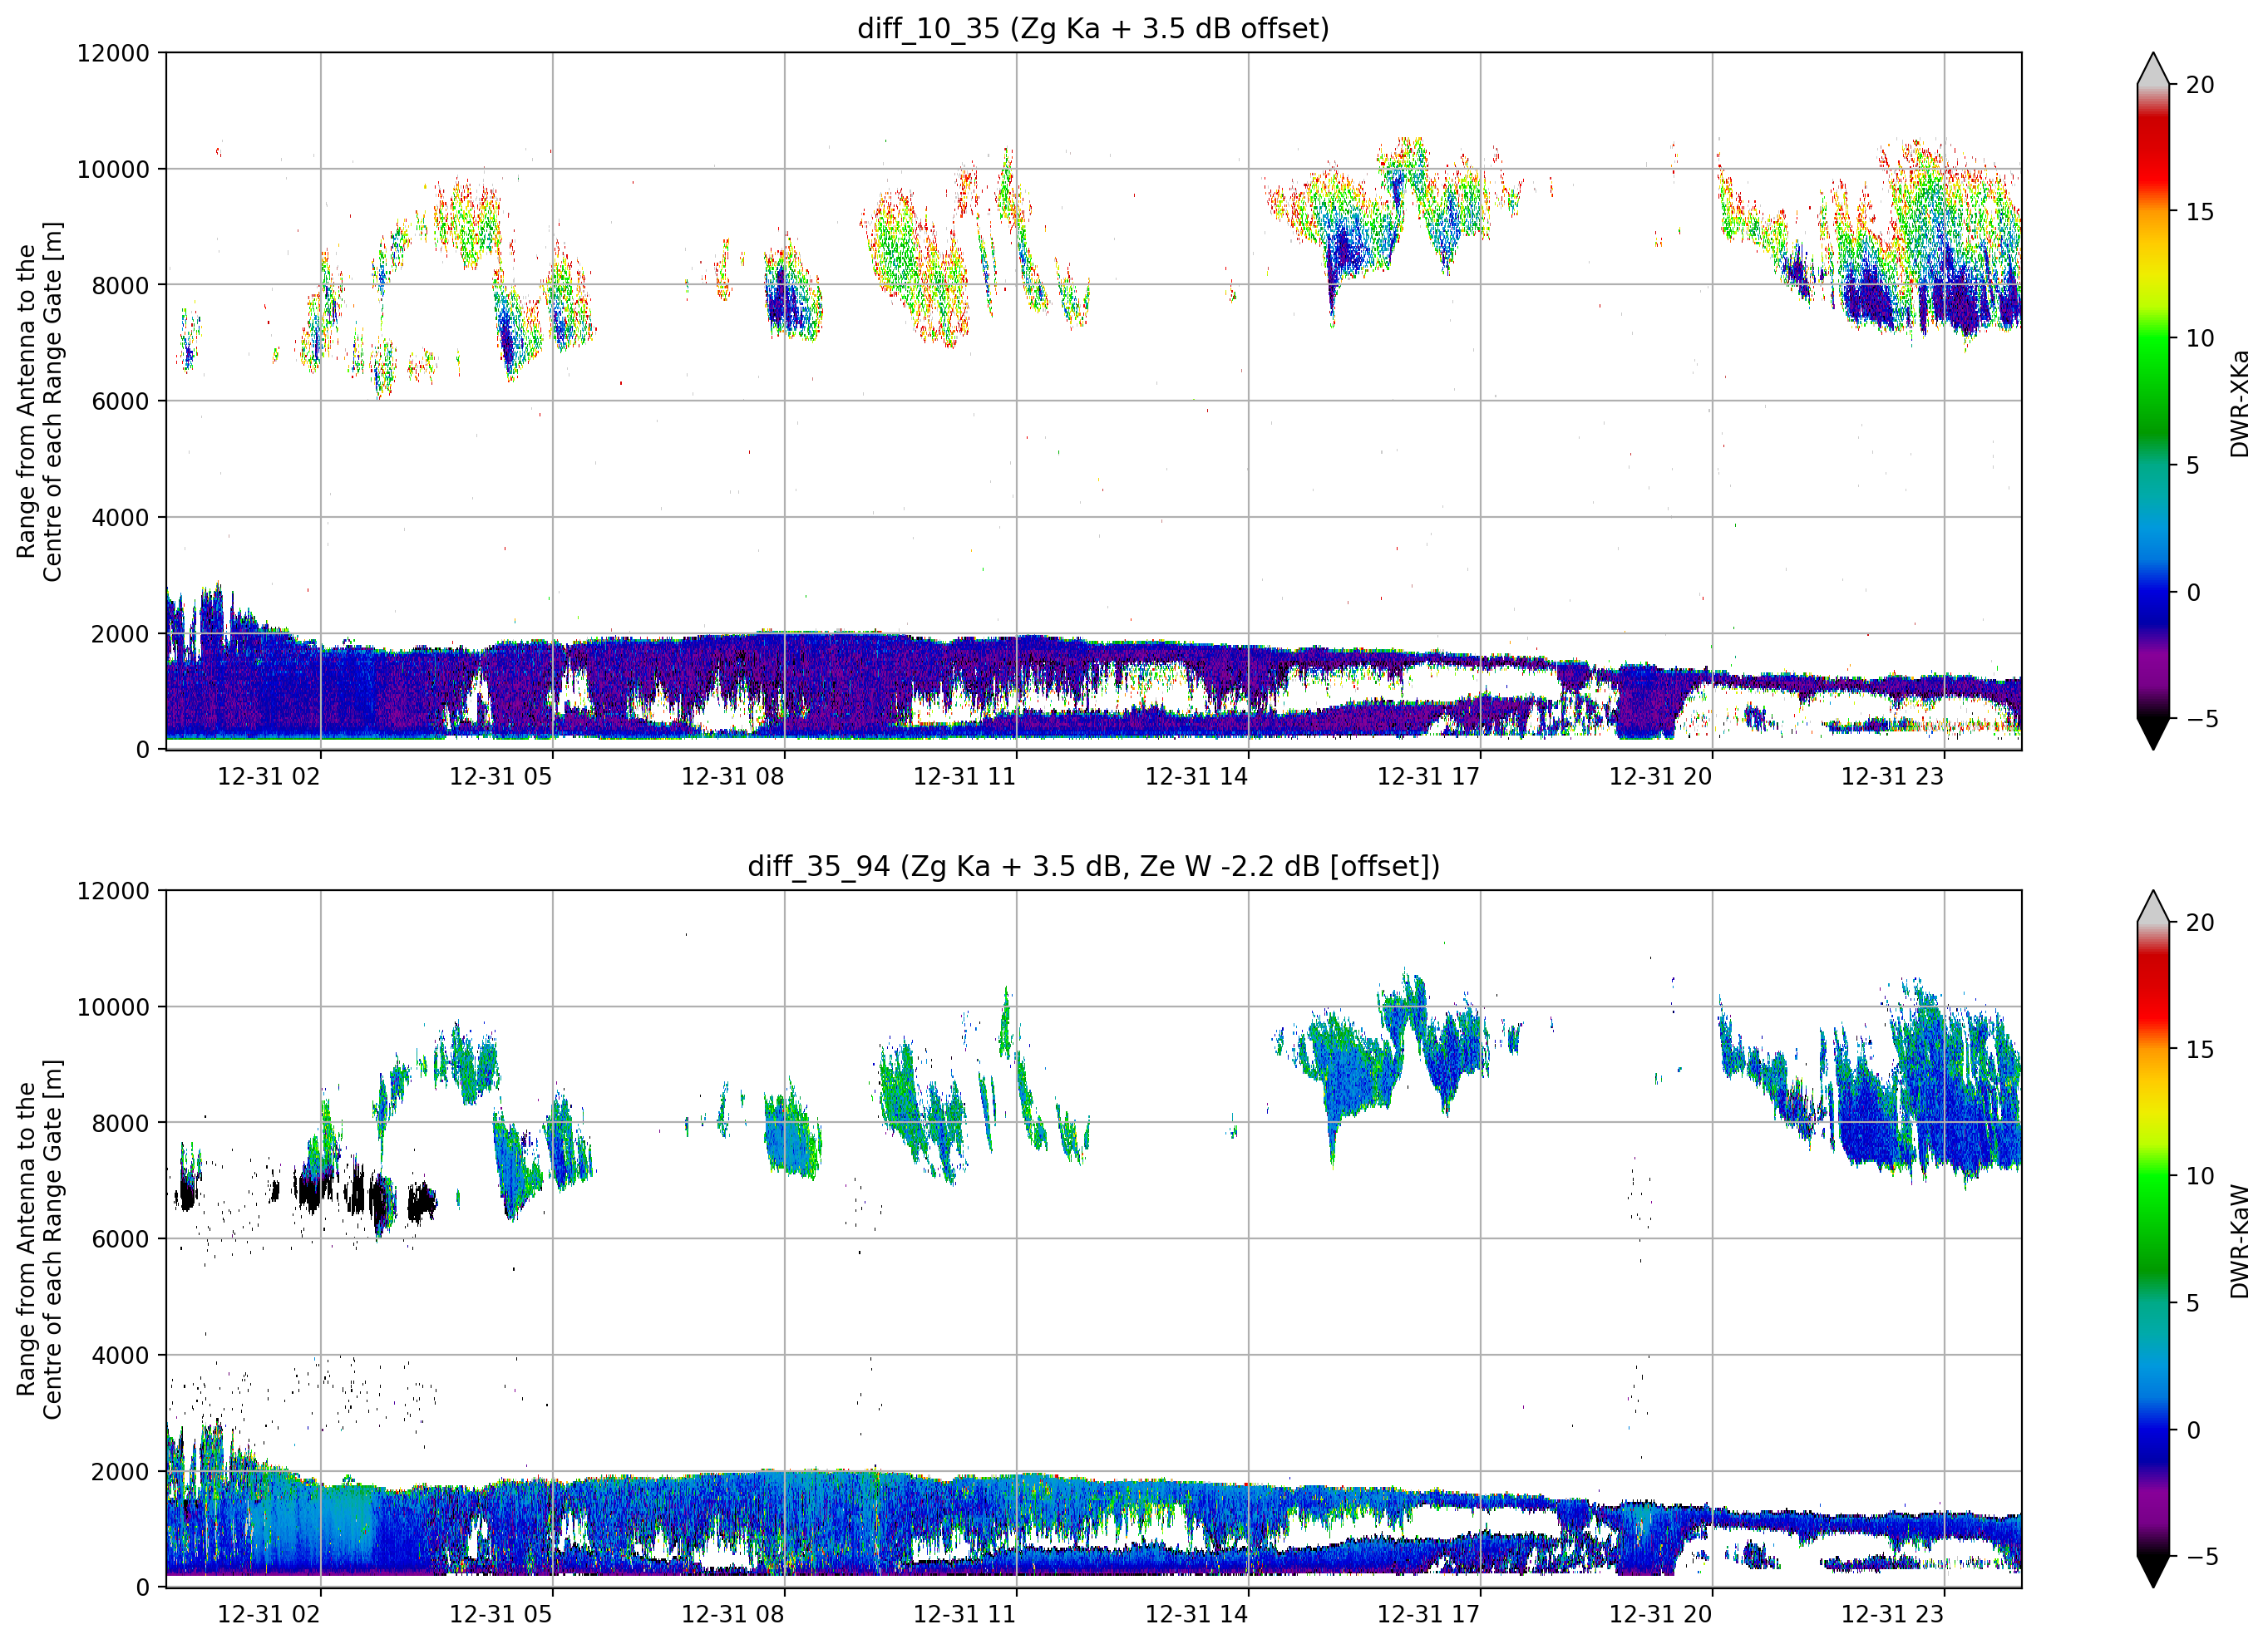This screenshot has width=2268, height=1644.
Task: Click the 2000 y-tick of bottom plot
Action: pos(120,1472)
